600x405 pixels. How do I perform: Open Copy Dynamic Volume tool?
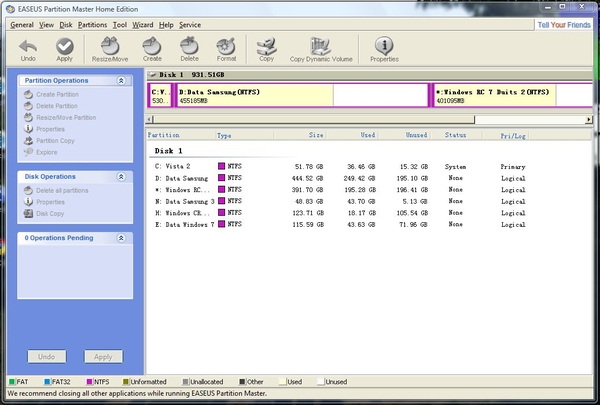pyautogui.click(x=321, y=46)
